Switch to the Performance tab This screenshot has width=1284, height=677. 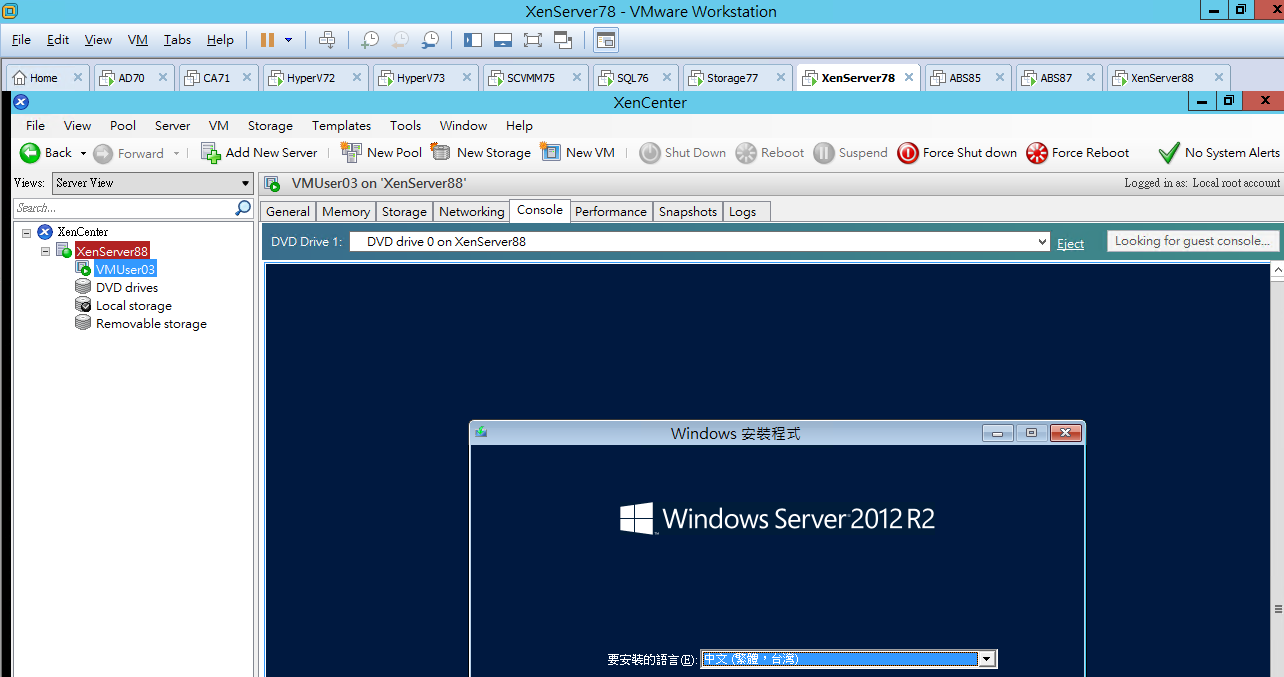[x=611, y=211]
